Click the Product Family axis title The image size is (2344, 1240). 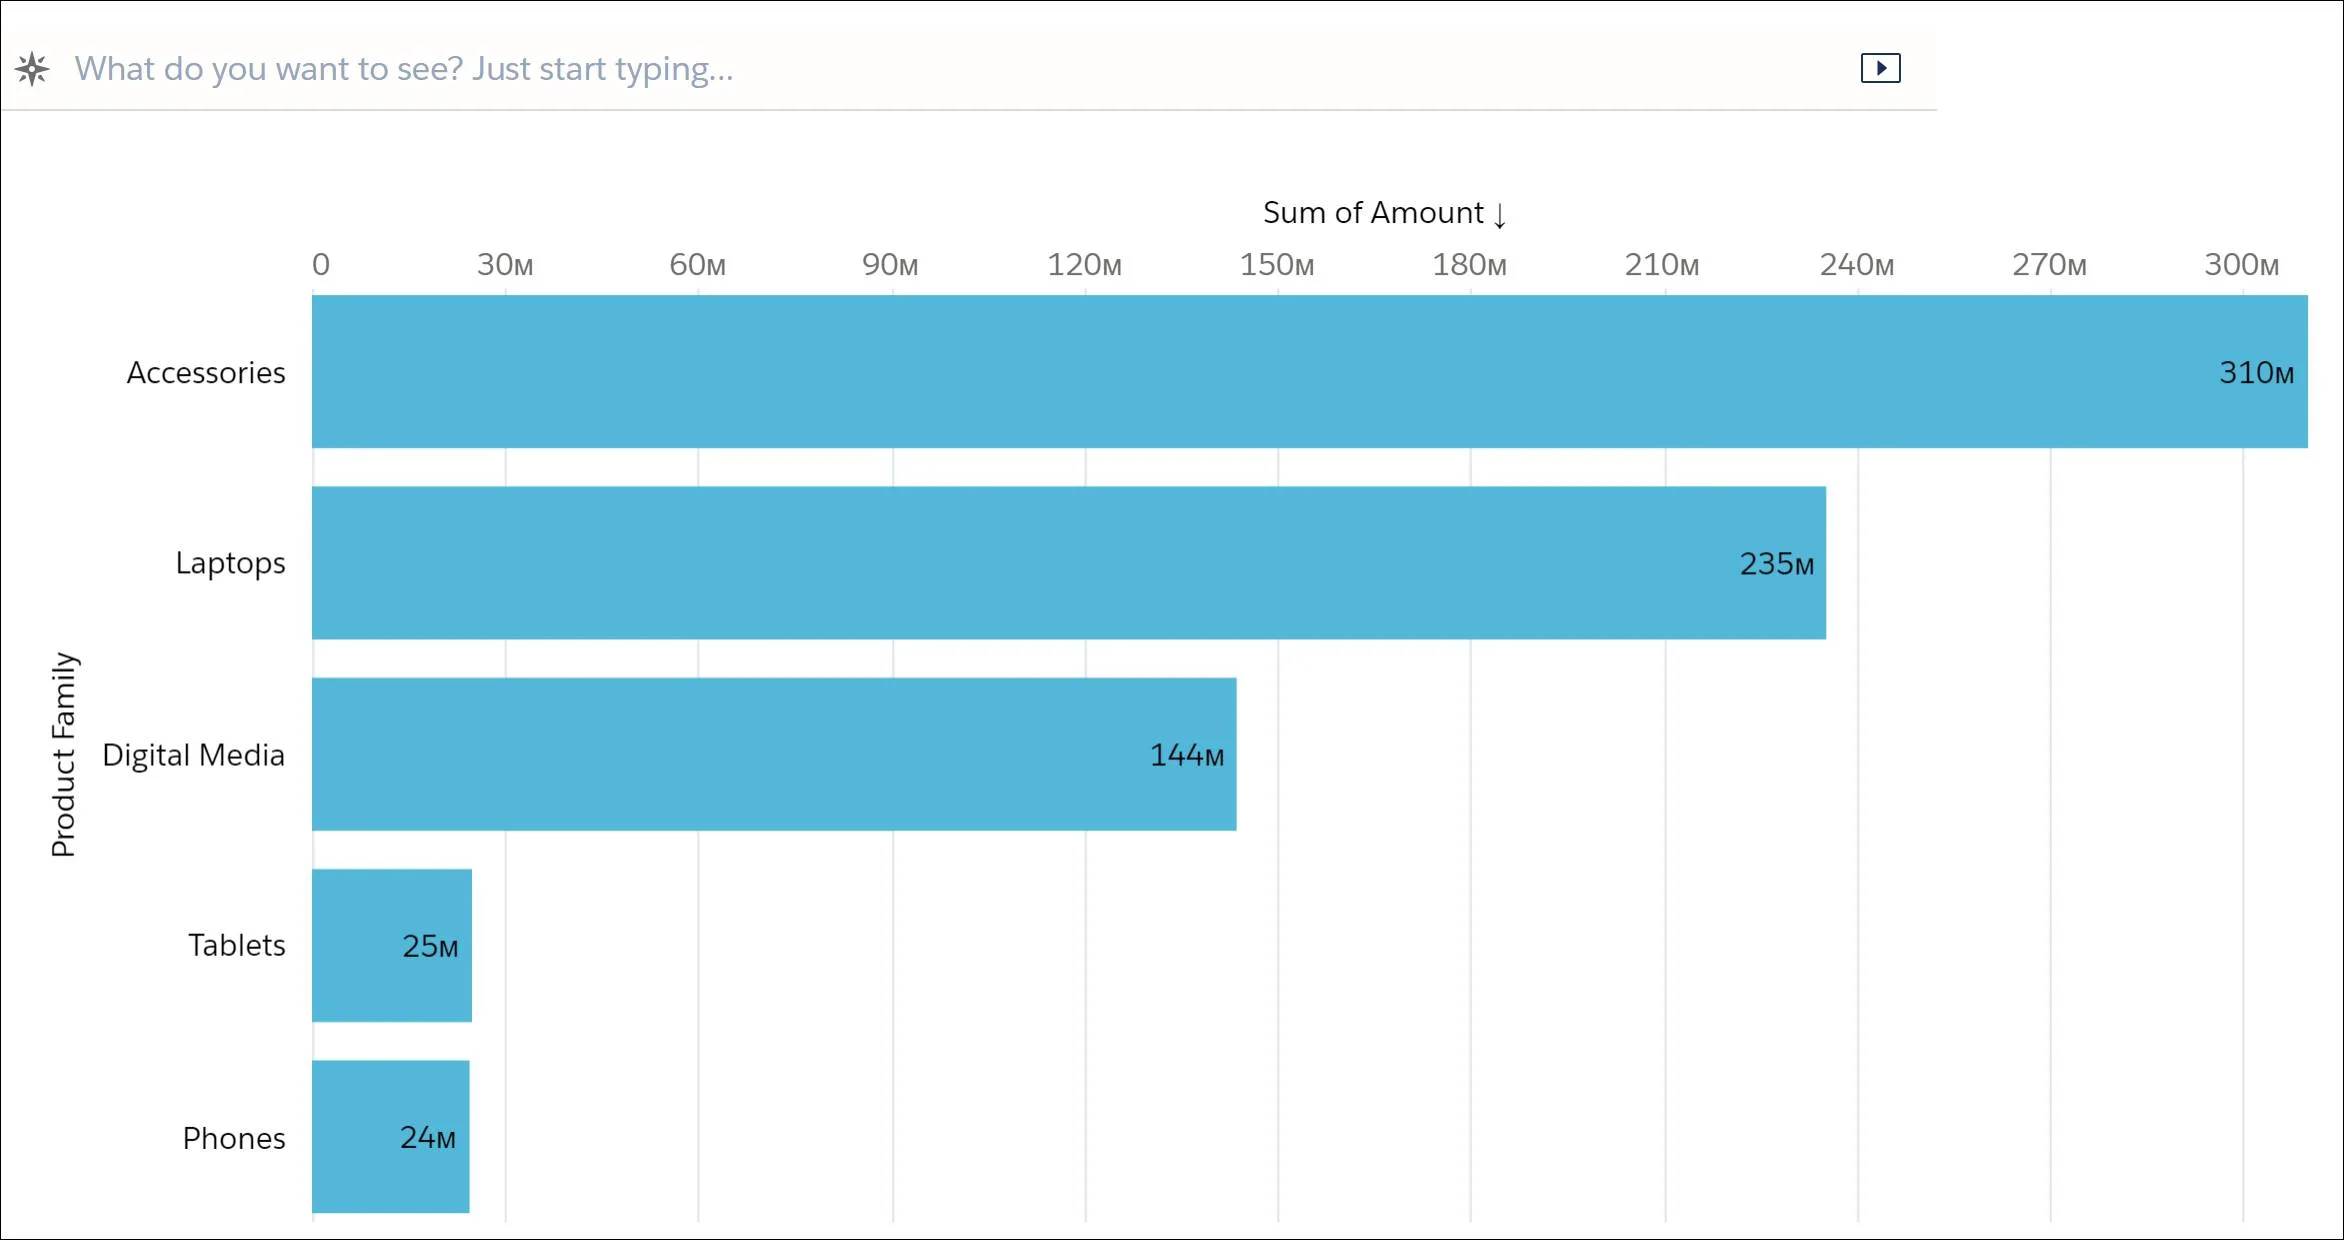coord(63,755)
